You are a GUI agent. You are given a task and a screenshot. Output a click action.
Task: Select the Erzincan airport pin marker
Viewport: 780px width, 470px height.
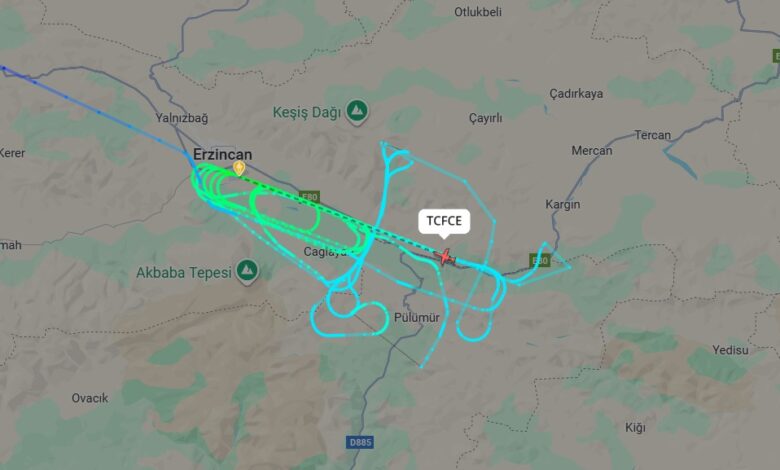click(x=239, y=168)
